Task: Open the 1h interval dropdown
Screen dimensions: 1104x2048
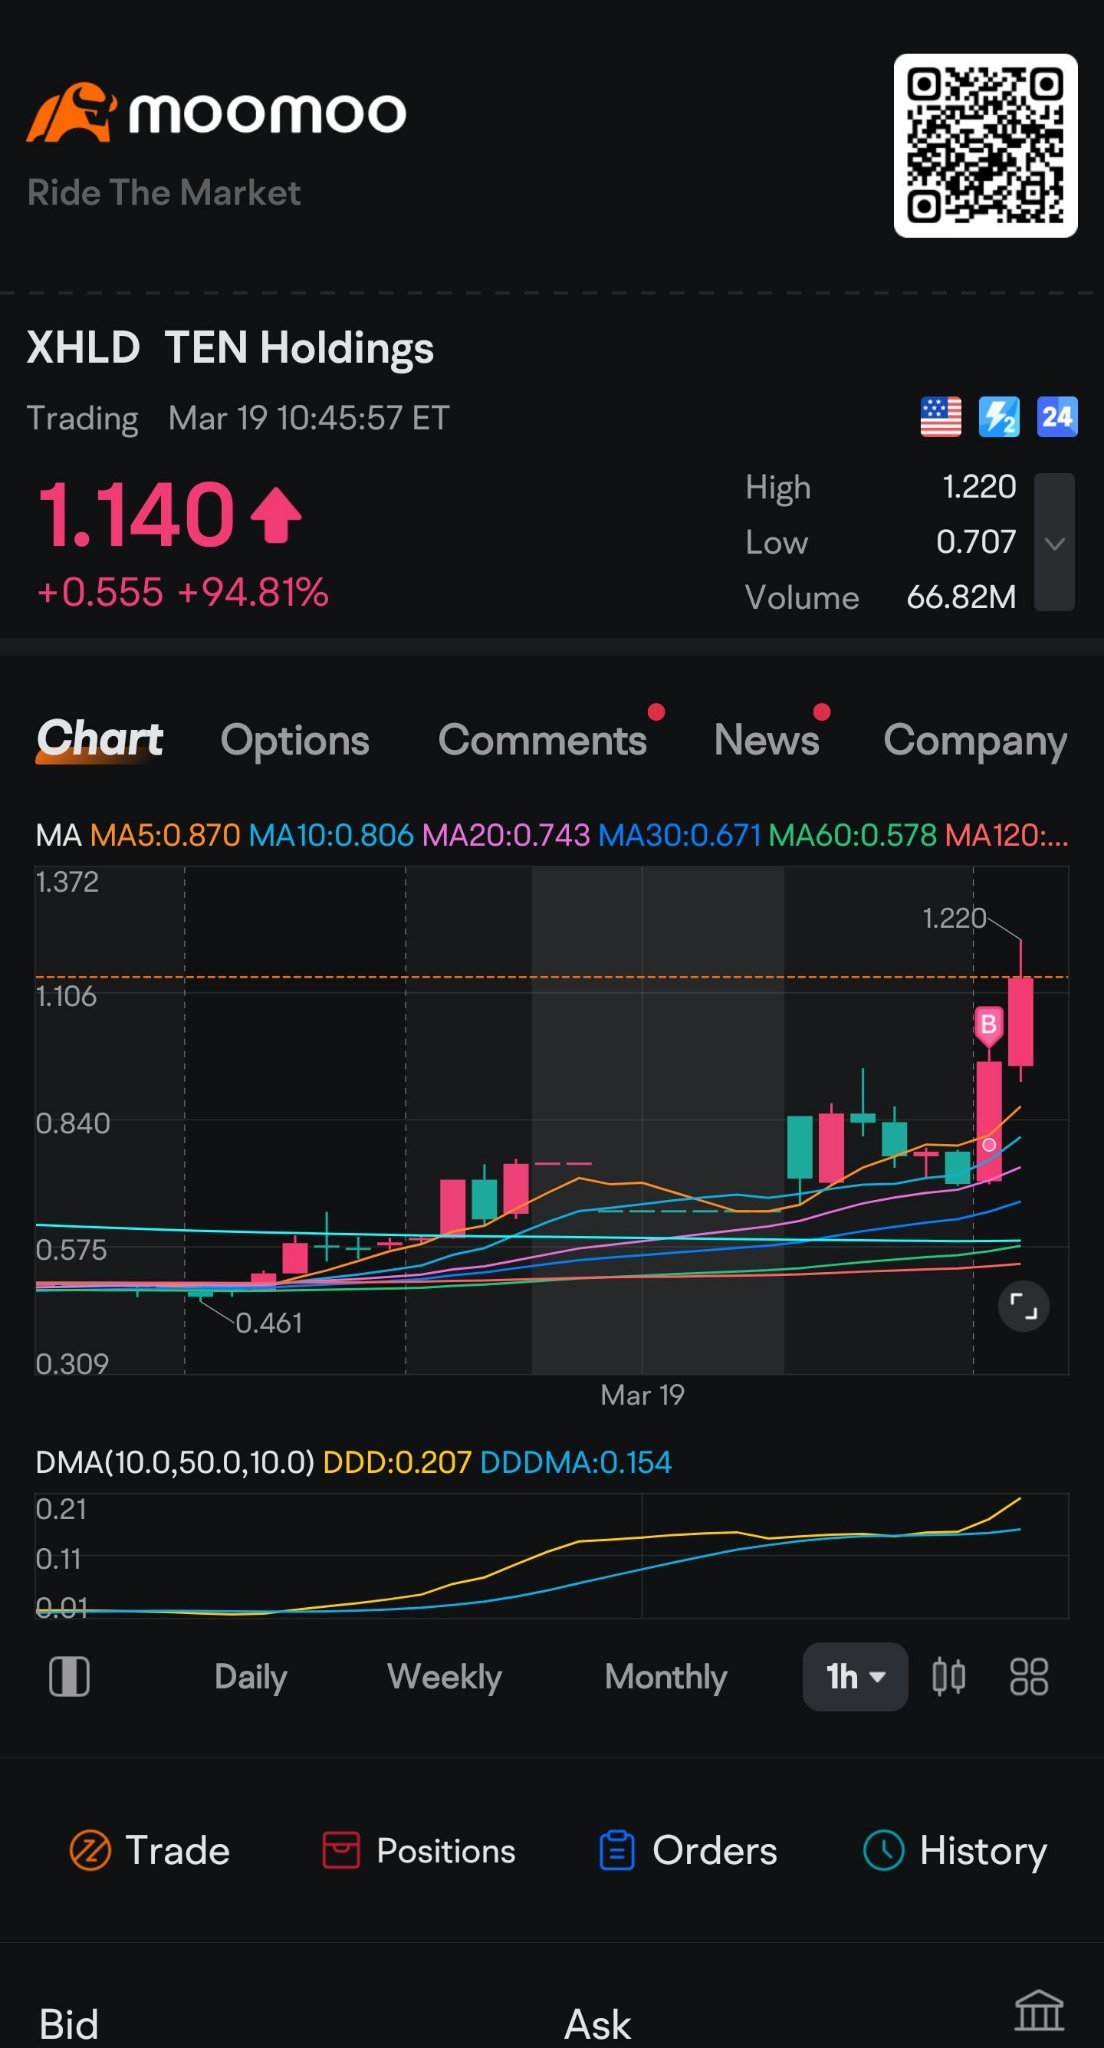Action: pyautogui.click(x=855, y=1677)
